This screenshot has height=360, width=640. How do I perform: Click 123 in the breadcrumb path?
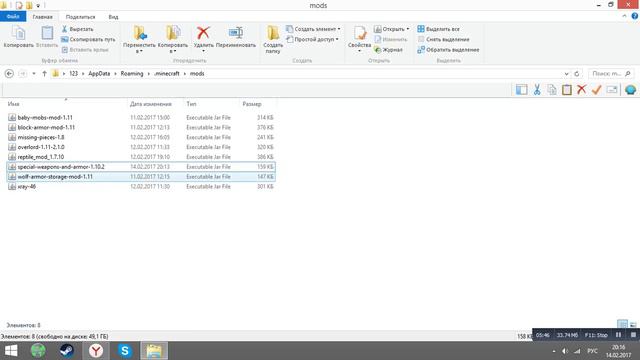pos(73,74)
